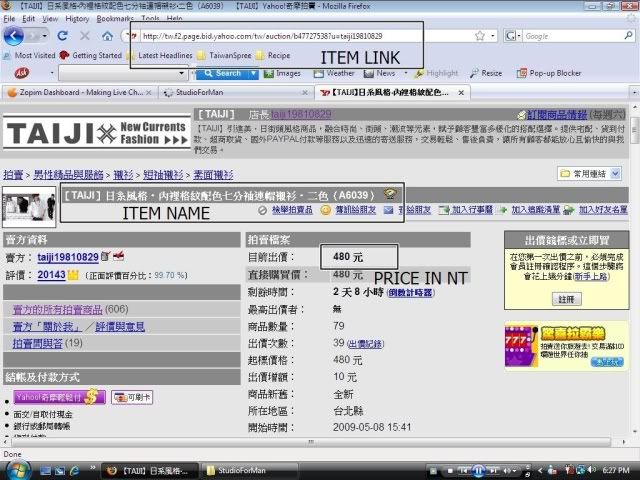
Task: Click the 男性精品與服飾 breadcrumb link
Action: point(68,175)
